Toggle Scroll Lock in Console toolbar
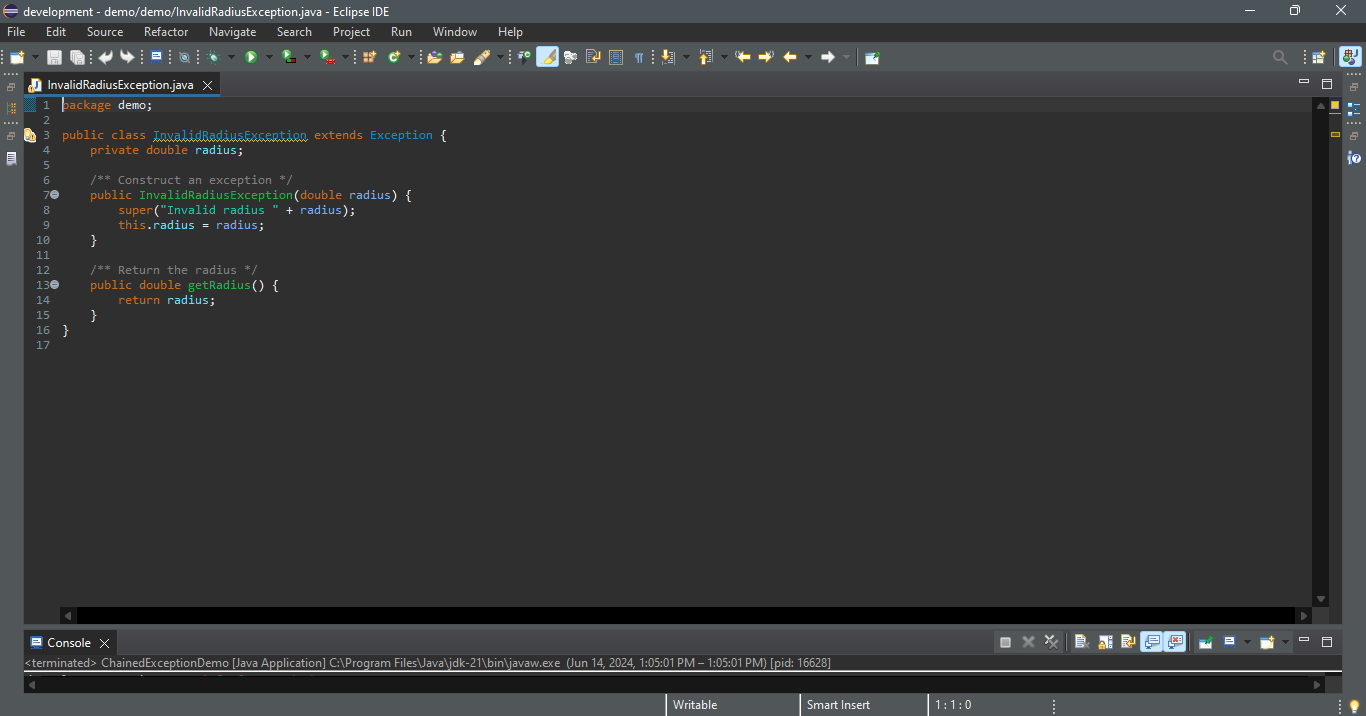This screenshot has width=1366, height=716. 1105,642
